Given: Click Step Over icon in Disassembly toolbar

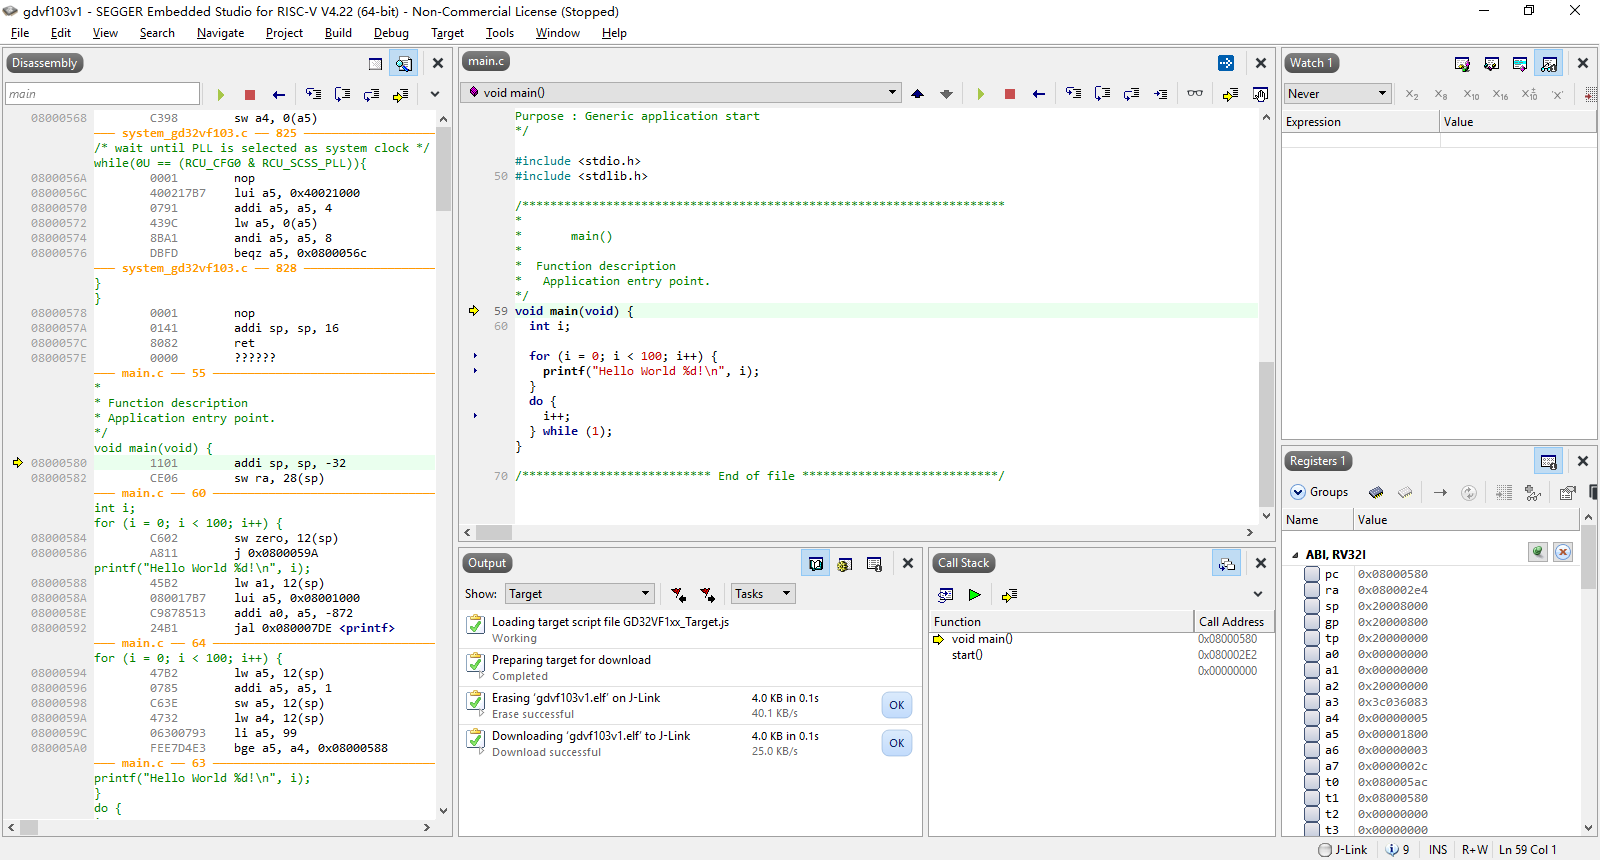Looking at the screenshot, I should click(x=342, y=94).
